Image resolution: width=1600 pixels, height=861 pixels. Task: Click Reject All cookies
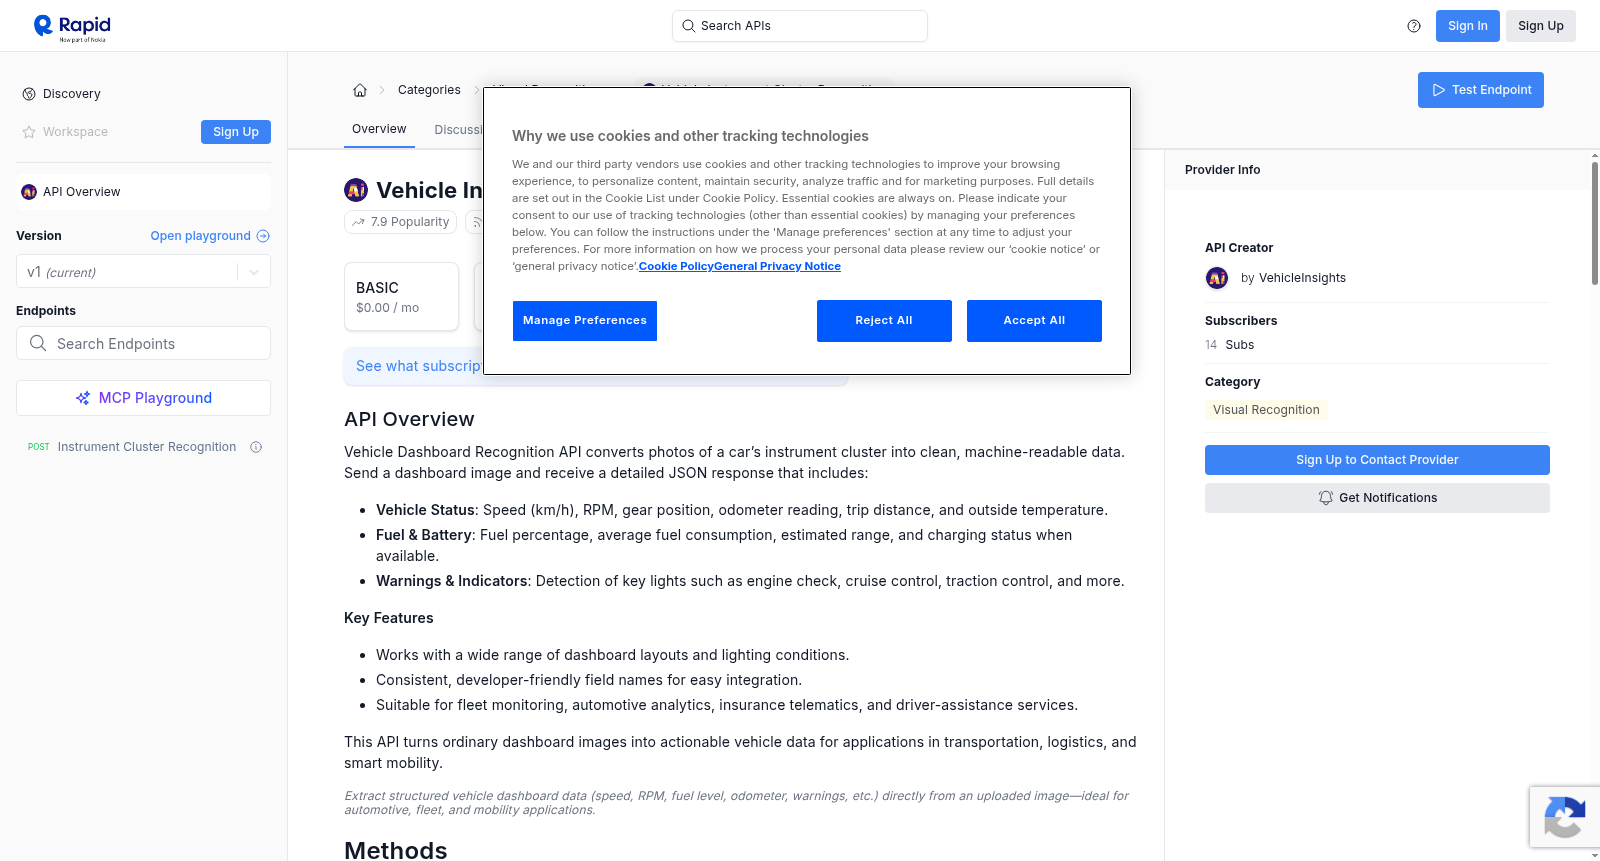point(884,321)
